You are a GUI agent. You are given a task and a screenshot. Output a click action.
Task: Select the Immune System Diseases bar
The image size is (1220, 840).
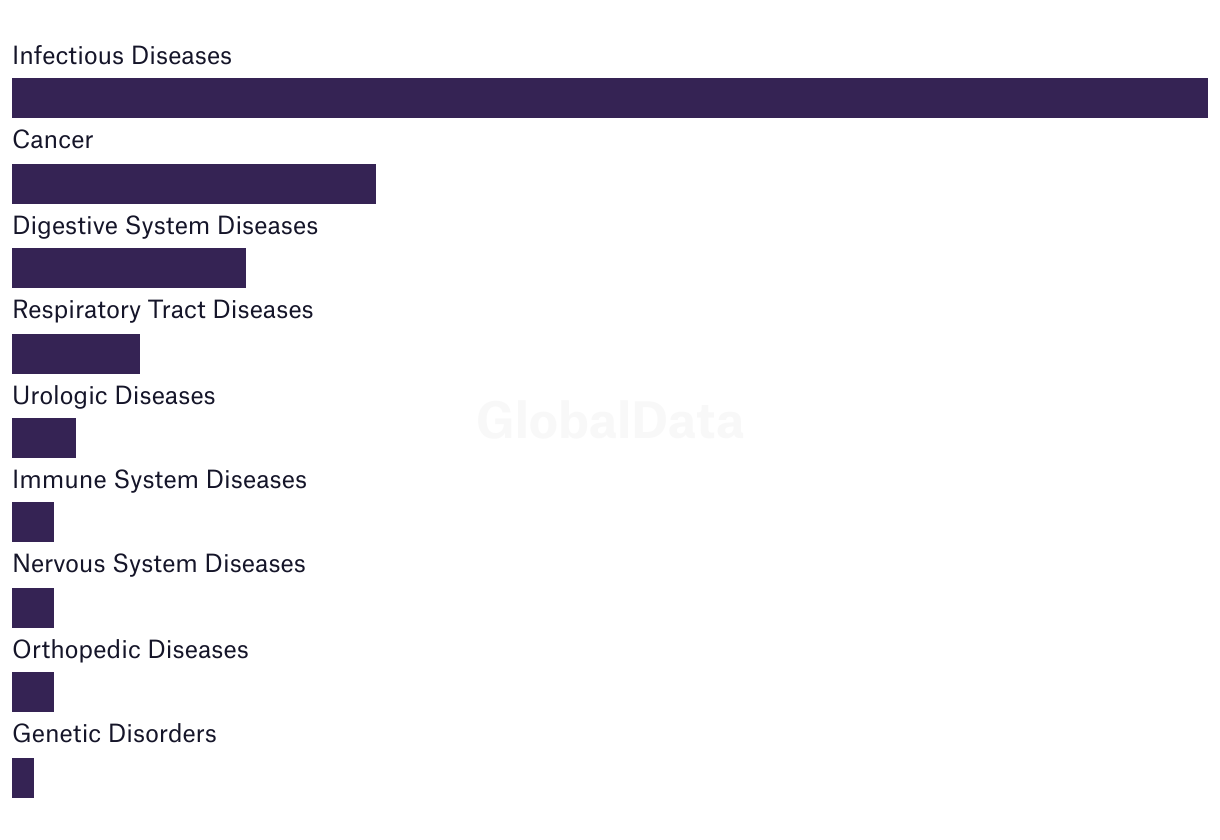point(33,522)
